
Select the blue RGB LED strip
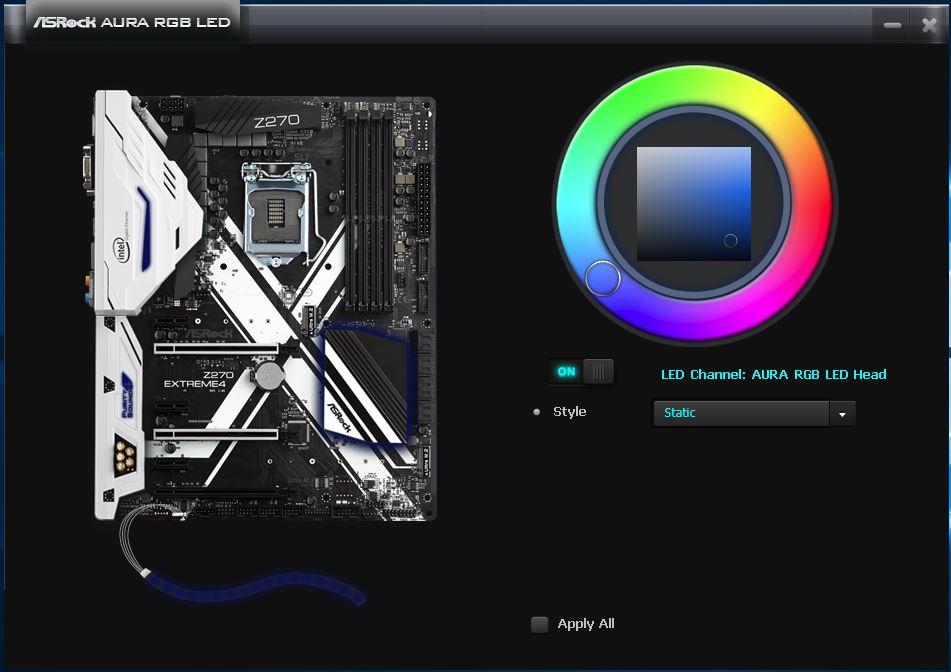(x=255, y=588)
